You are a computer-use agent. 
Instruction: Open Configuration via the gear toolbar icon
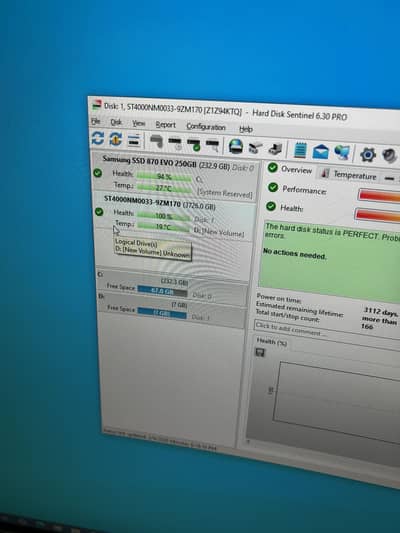click(x=368, y=155)
